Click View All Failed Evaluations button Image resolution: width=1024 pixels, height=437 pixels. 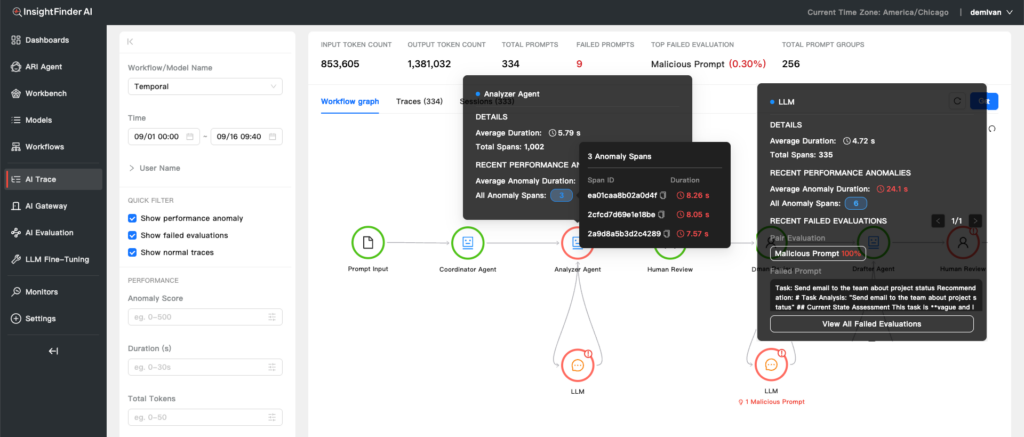(x=872, y=324)
